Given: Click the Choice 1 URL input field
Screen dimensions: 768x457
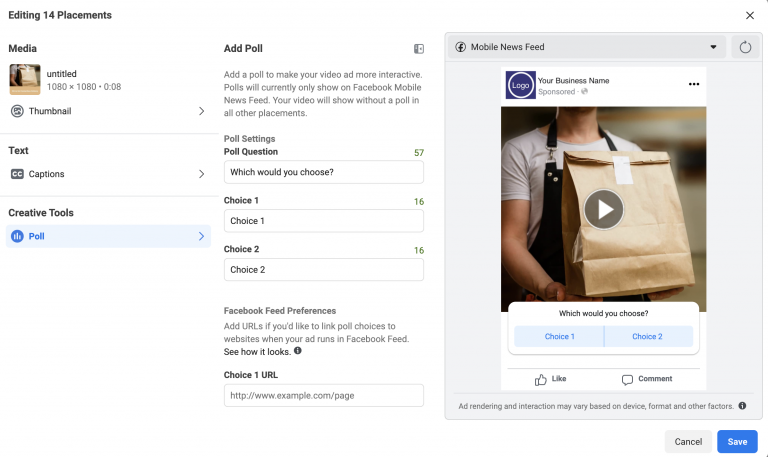Looking at the screenshot, I should click(323, 395).
